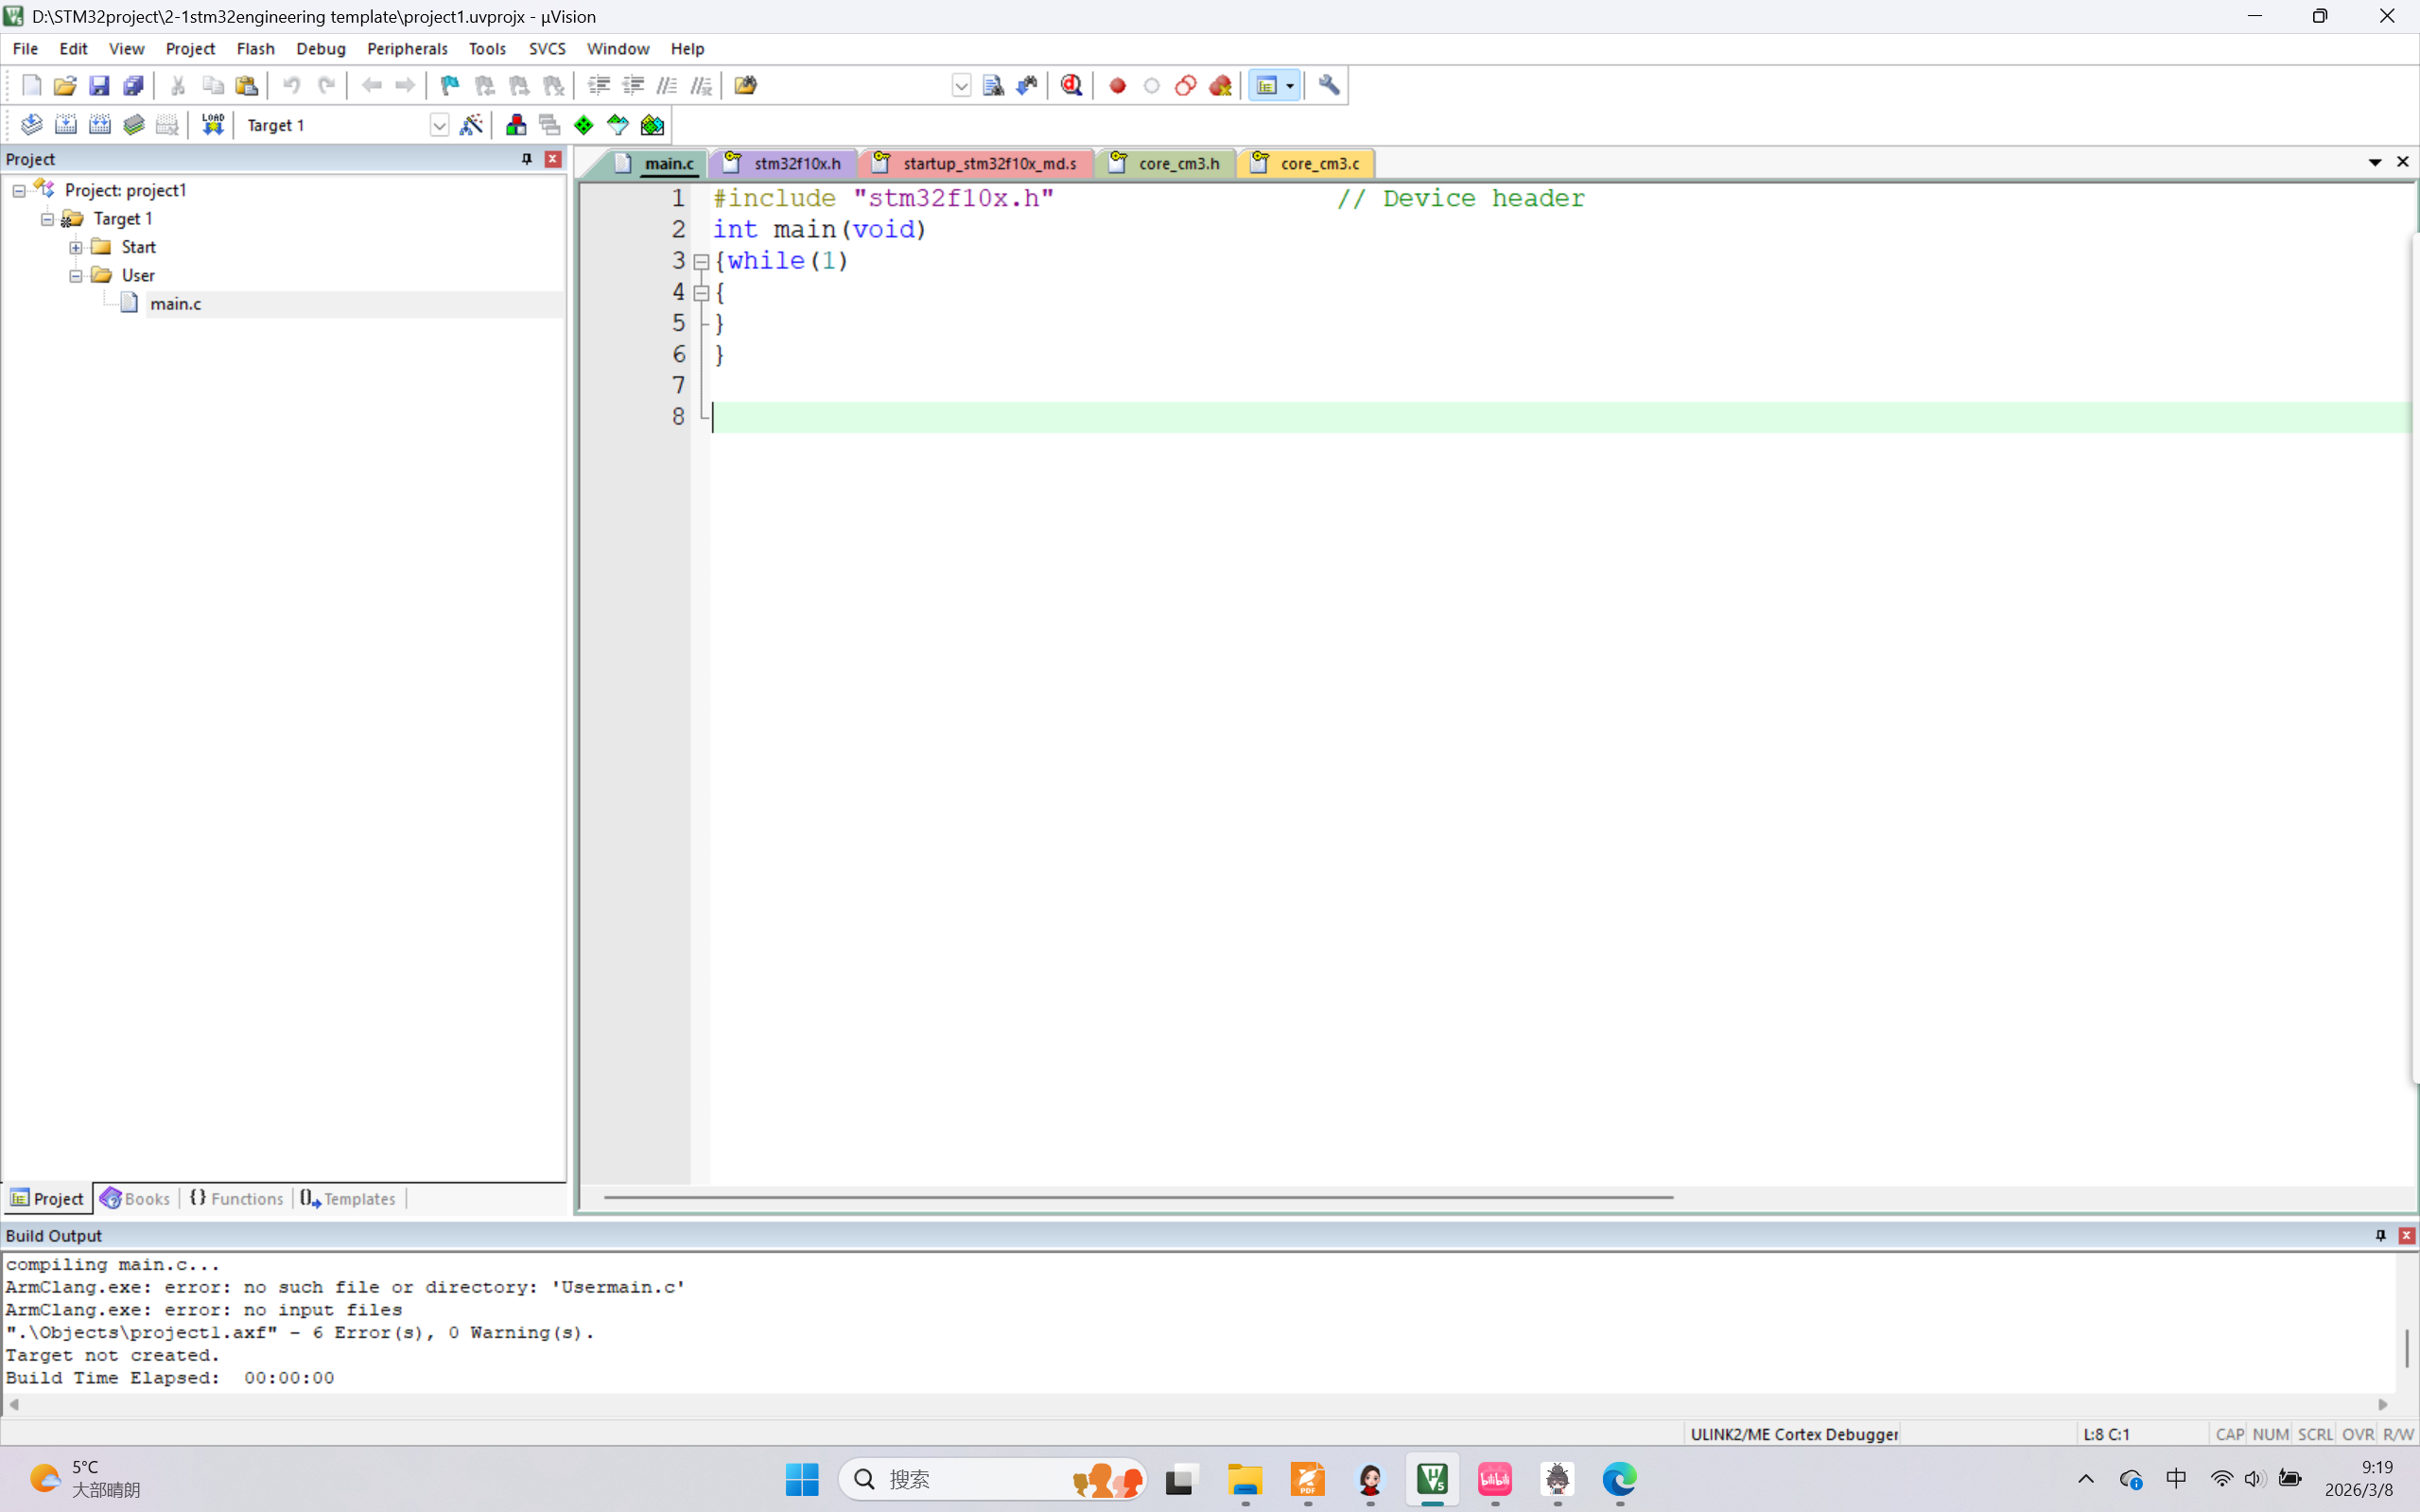Select main.c in project tree
This screenshot has width=2420, height=1512.
tap(176, 304)
